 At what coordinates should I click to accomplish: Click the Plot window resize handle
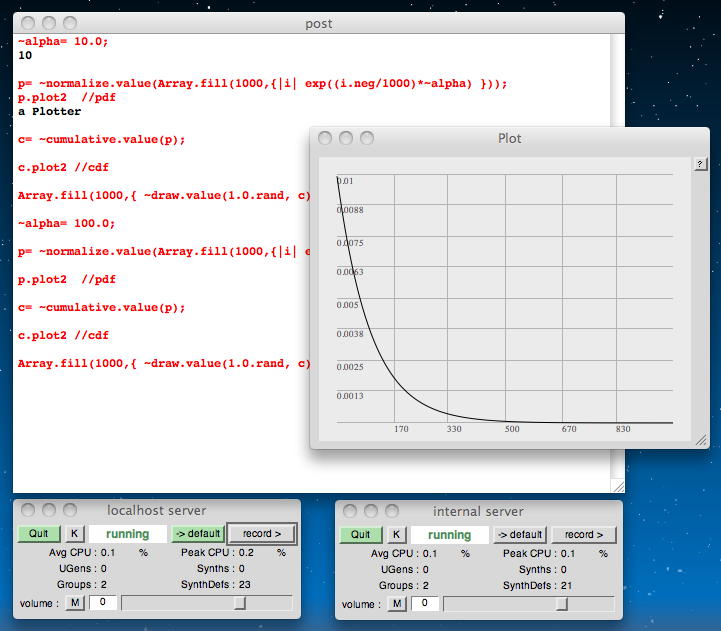pyautogui.click(x=701, y=440)
